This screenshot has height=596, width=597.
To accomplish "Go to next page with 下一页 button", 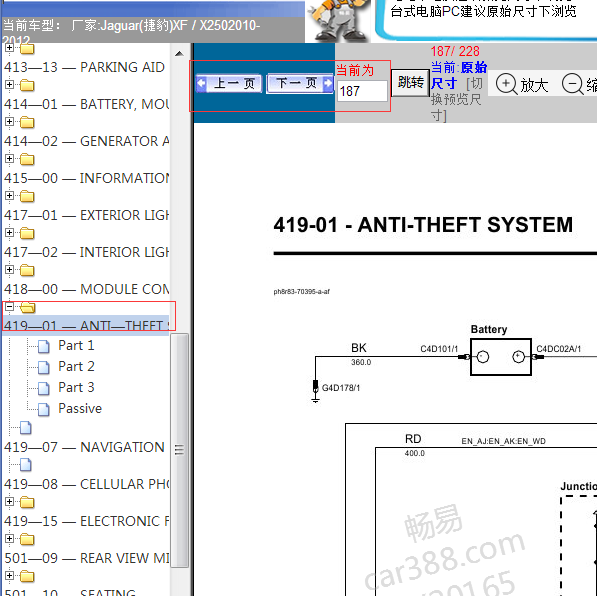I will (x=300, y=83).
